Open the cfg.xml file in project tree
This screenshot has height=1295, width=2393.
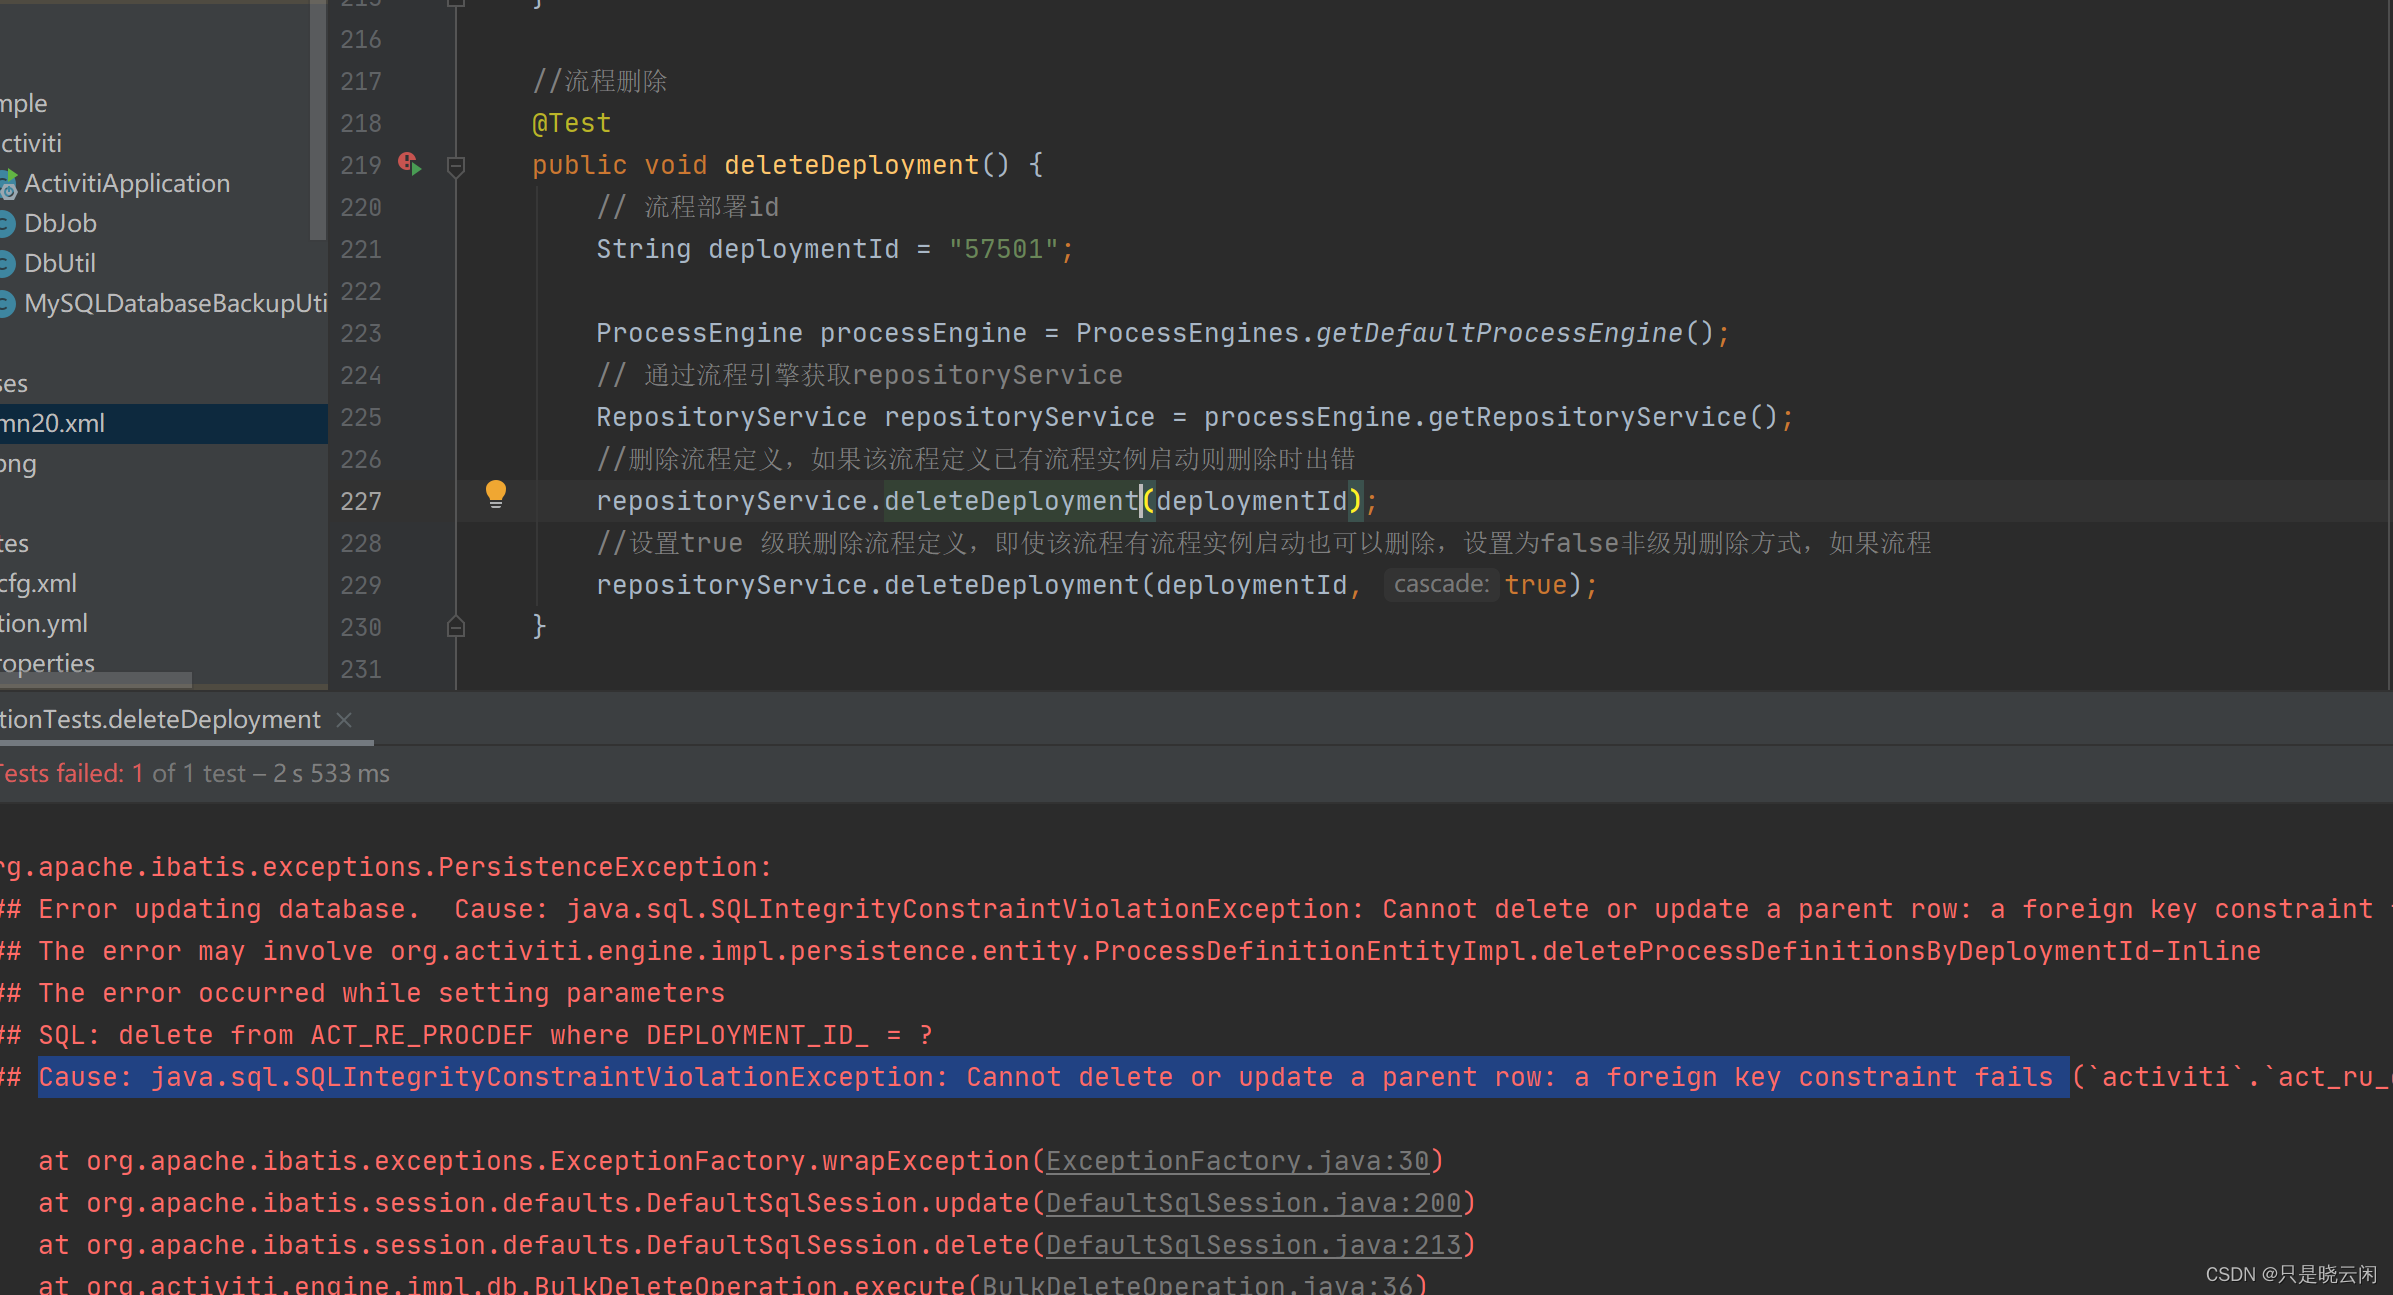tap(38, 584)
